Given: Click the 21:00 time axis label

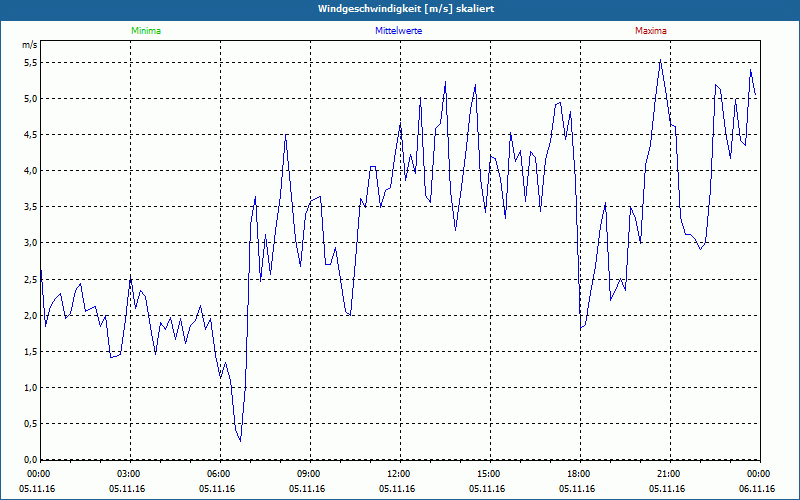Looking at the screenshot, I should (x=670, y=474).
